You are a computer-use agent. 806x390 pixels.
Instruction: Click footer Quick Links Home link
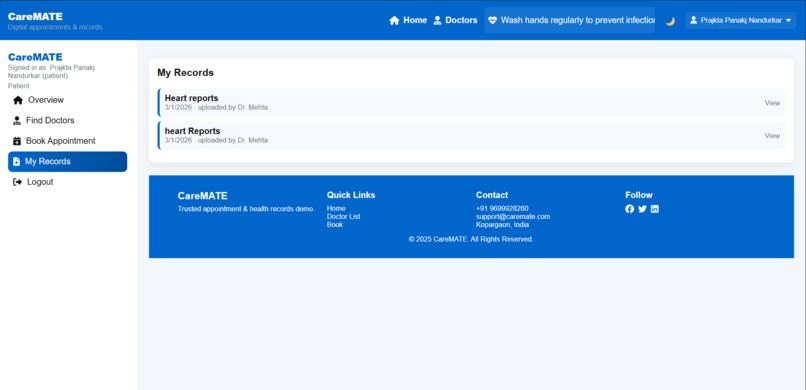click(336, 209)
